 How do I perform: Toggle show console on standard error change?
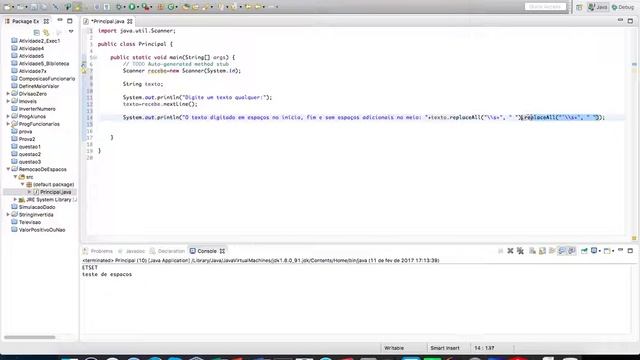pyautogui.click(x=571, y=251)
